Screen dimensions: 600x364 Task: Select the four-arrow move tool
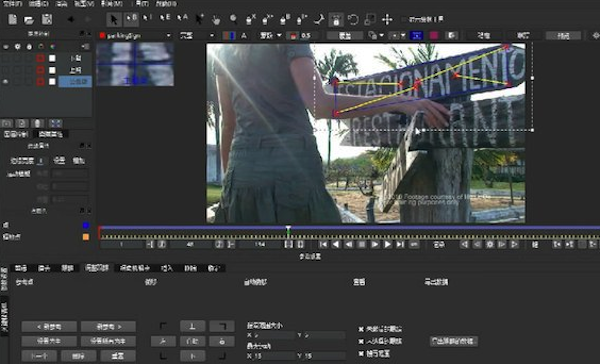click(x=387, y=19)
